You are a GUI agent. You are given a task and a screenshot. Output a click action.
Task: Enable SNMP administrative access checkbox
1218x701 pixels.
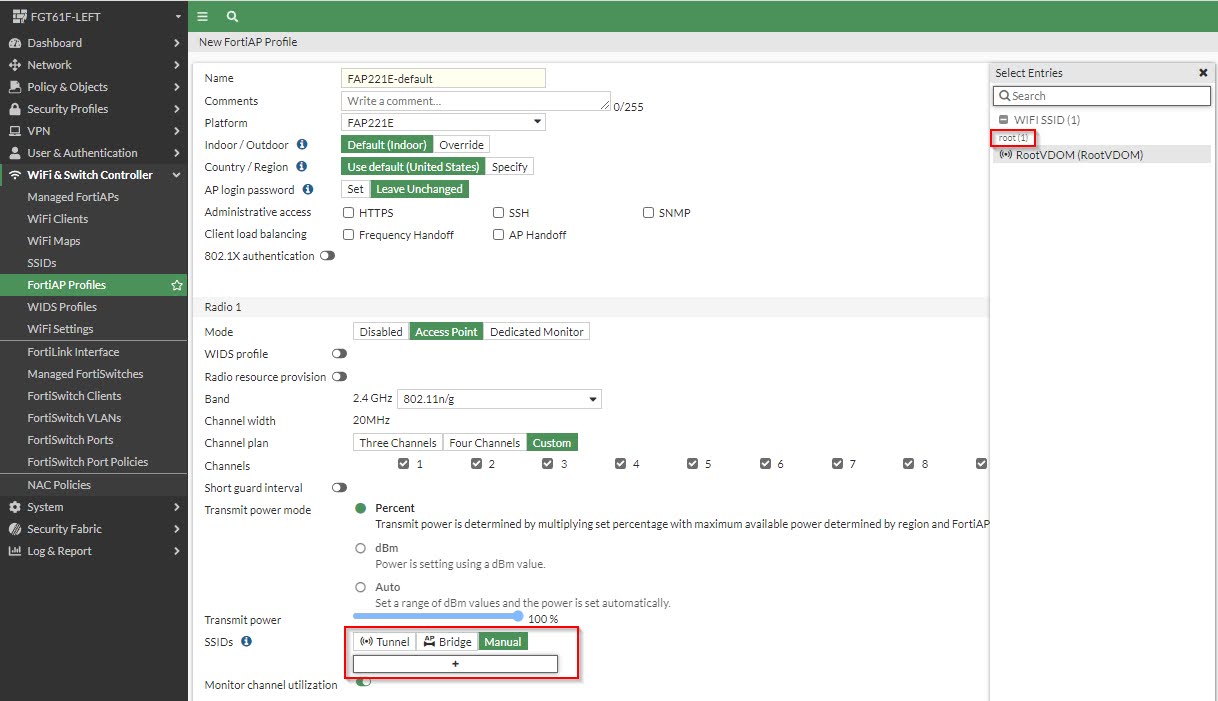(x=648, y=213)
